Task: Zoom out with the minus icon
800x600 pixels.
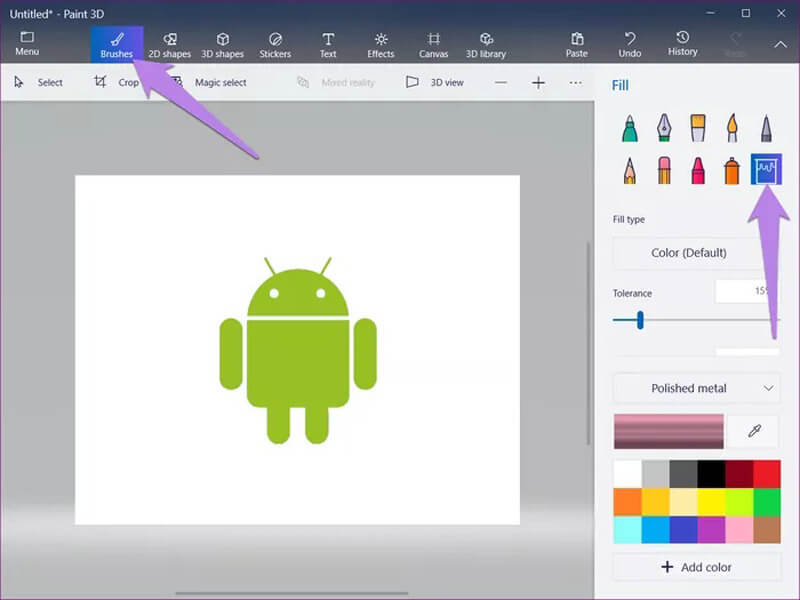Action: pos(501,83)
